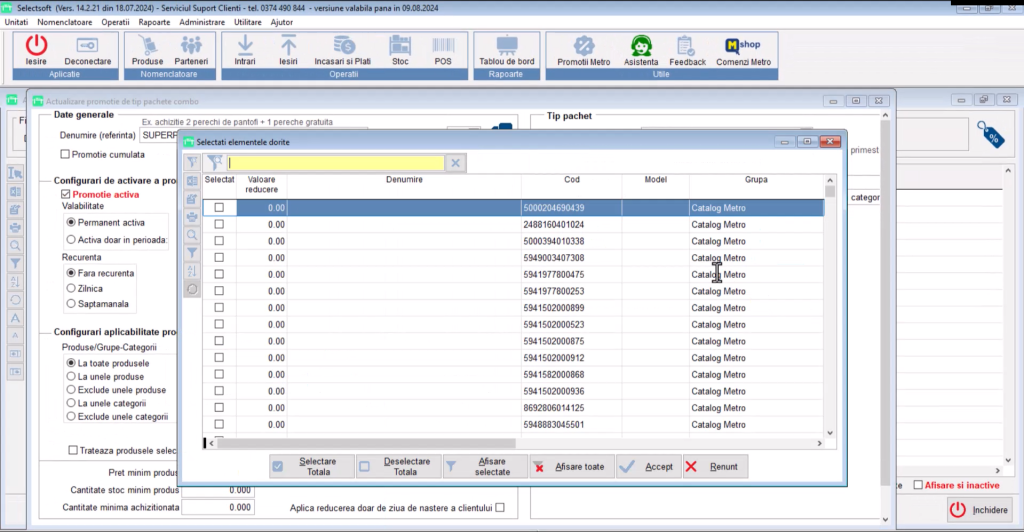The height and width of the screenshot is (532, 1024).
Task: Choose the La unele produse radio button
Action: coord(71,376)
